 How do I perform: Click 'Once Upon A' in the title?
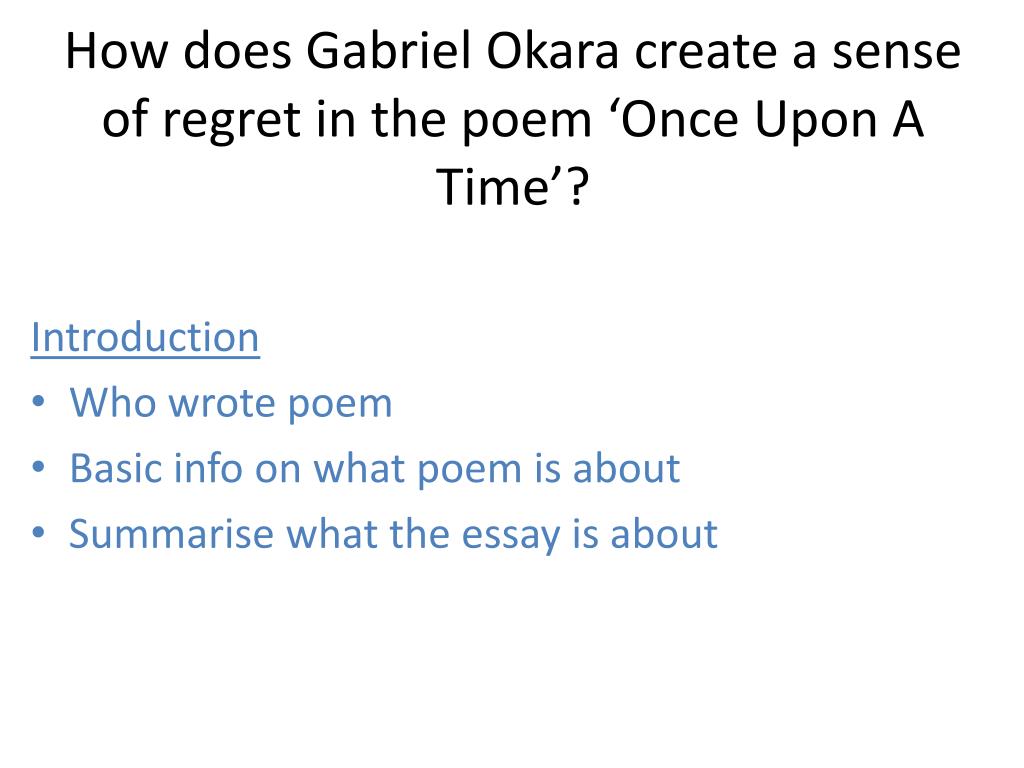click(771, 120)
